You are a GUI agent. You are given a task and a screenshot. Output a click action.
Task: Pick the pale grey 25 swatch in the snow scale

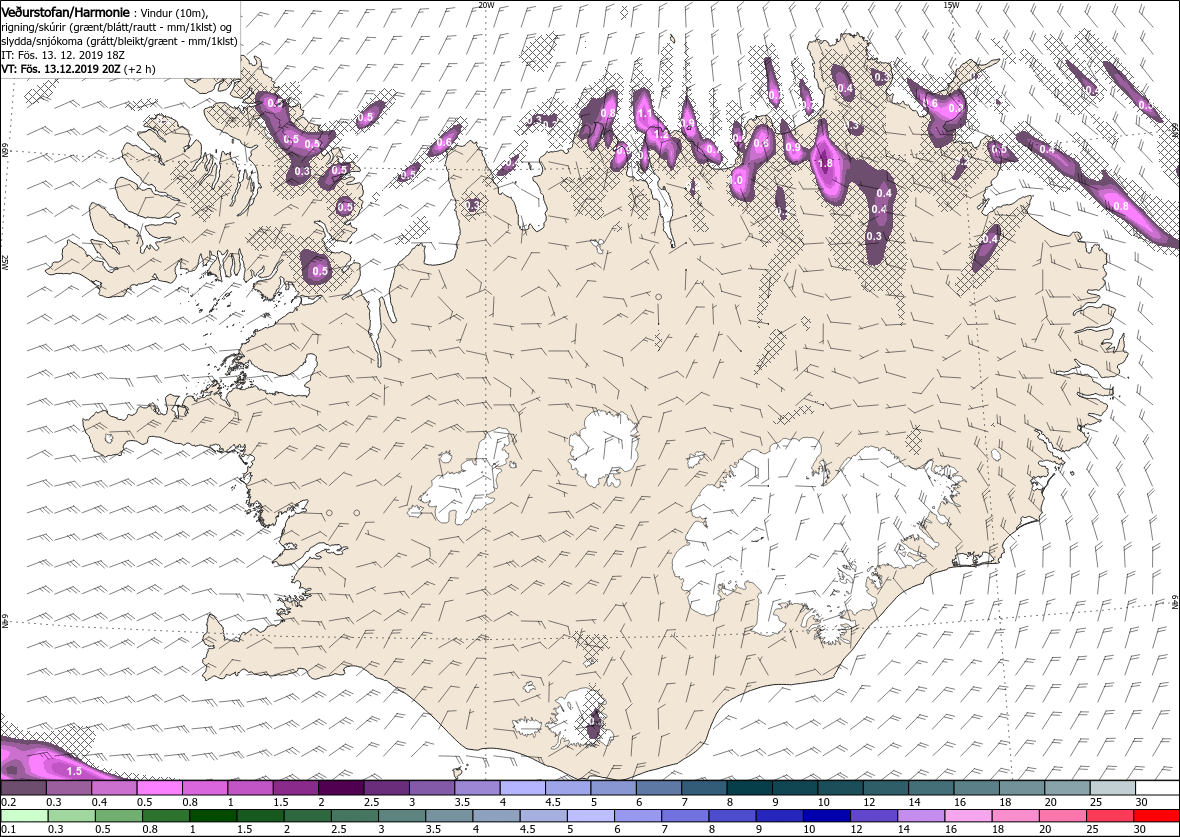tap(1112, 787)
